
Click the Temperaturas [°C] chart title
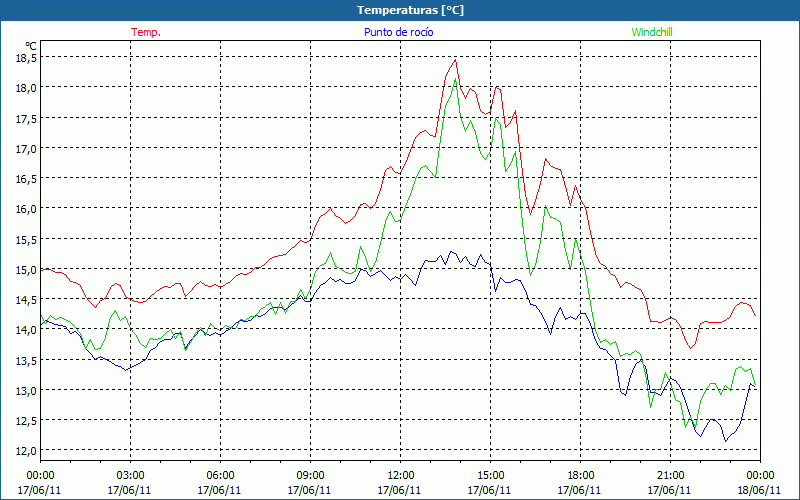(x=410, y=10)
